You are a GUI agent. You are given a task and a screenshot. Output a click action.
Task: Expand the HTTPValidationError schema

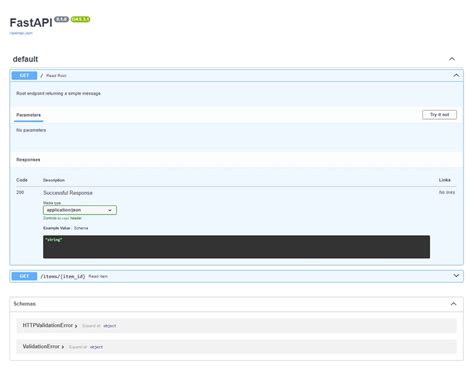[x=50, y=325]
